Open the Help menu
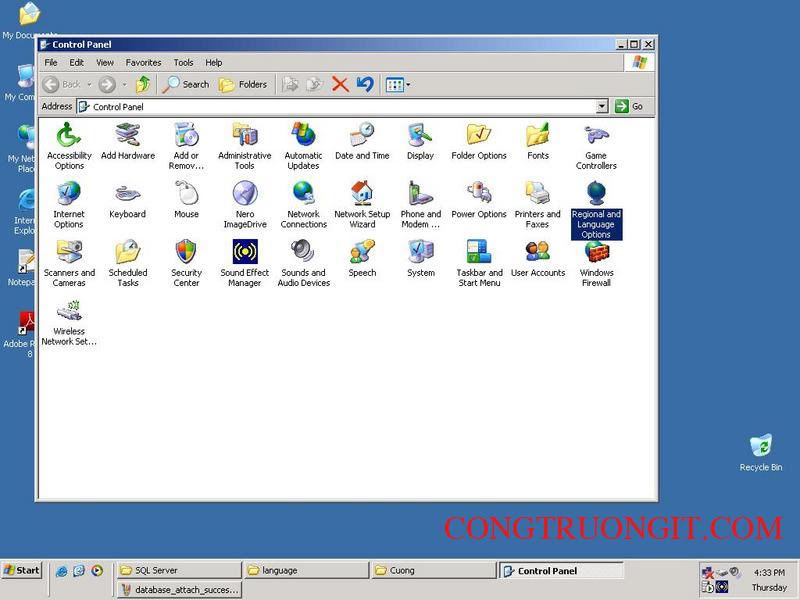 (x=213, y=62)
